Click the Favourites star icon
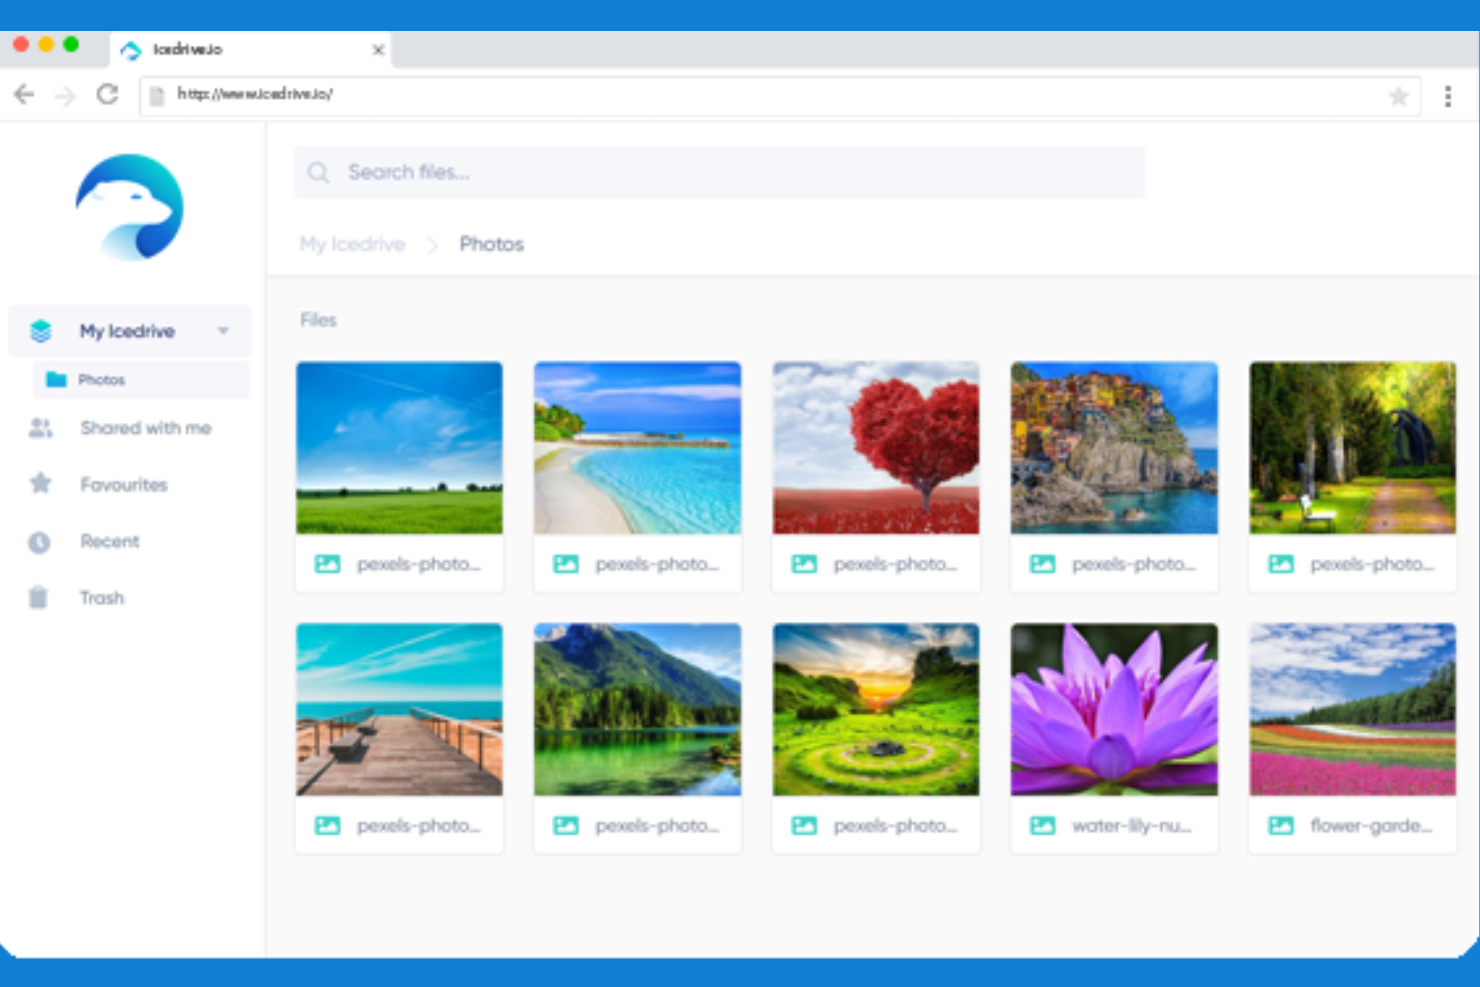 pos(40,484)
